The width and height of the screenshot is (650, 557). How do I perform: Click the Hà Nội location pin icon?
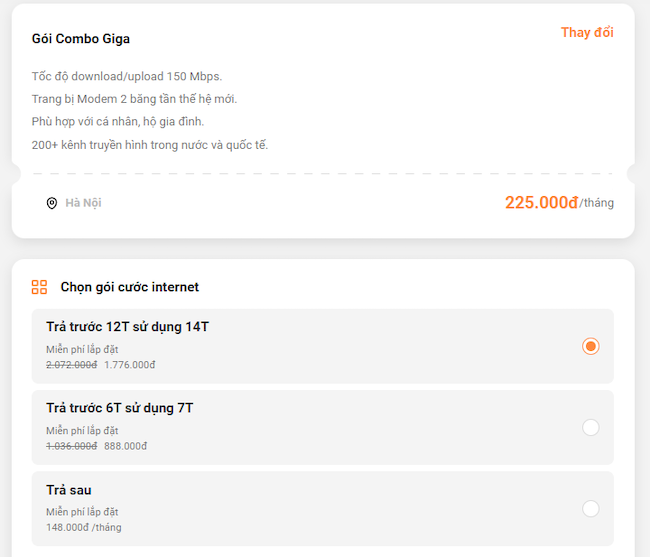[52, 203]
